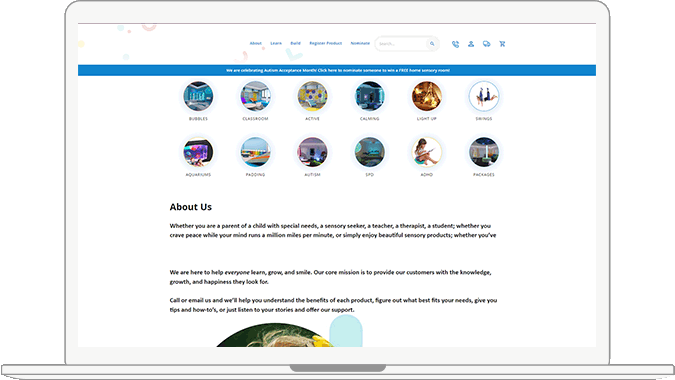Viewport: 675px width, 380px height.
Task: Open the Calming category image
Action: (369, 96)
